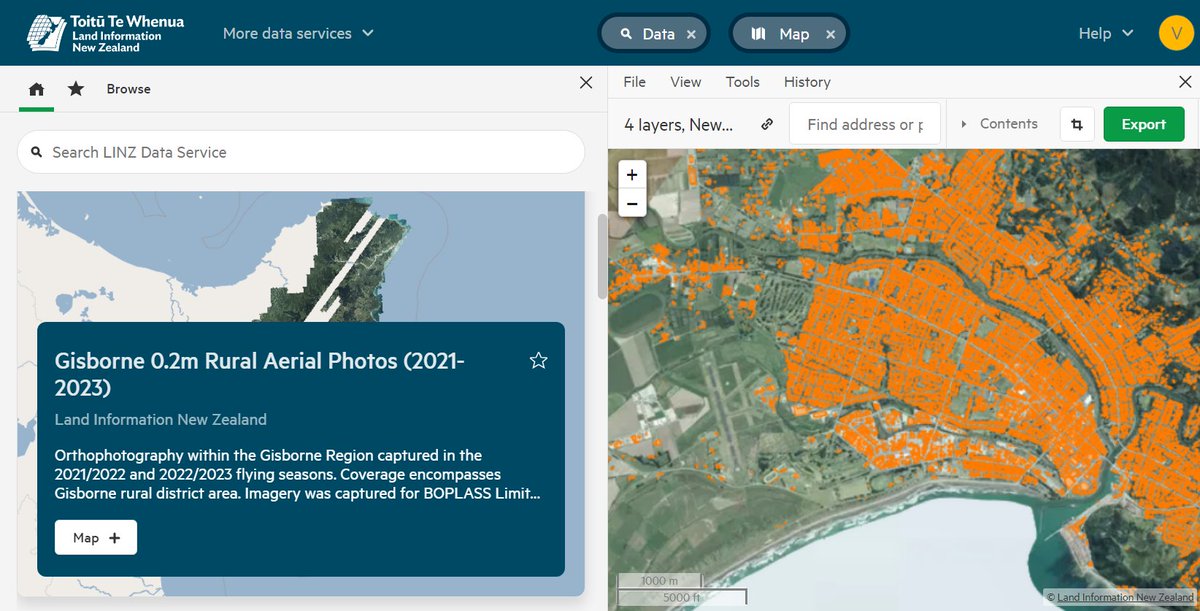Open the Help dropdown menu

point(1105,33)
